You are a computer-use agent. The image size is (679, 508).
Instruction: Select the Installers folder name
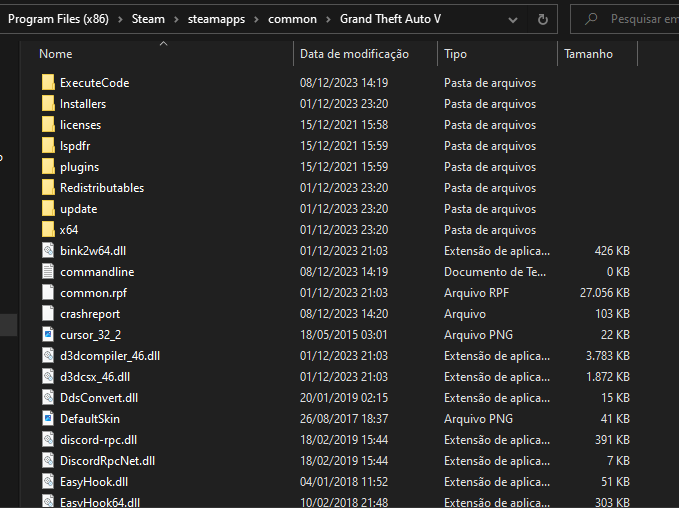coord(83,104)
